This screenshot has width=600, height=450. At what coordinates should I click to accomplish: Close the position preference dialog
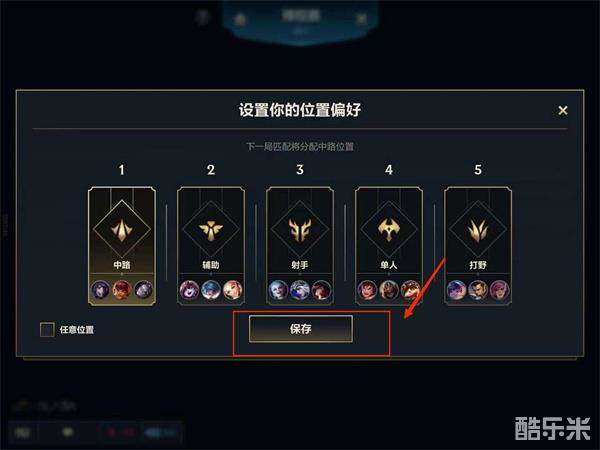pyautogui.click(x=563, y=111)
